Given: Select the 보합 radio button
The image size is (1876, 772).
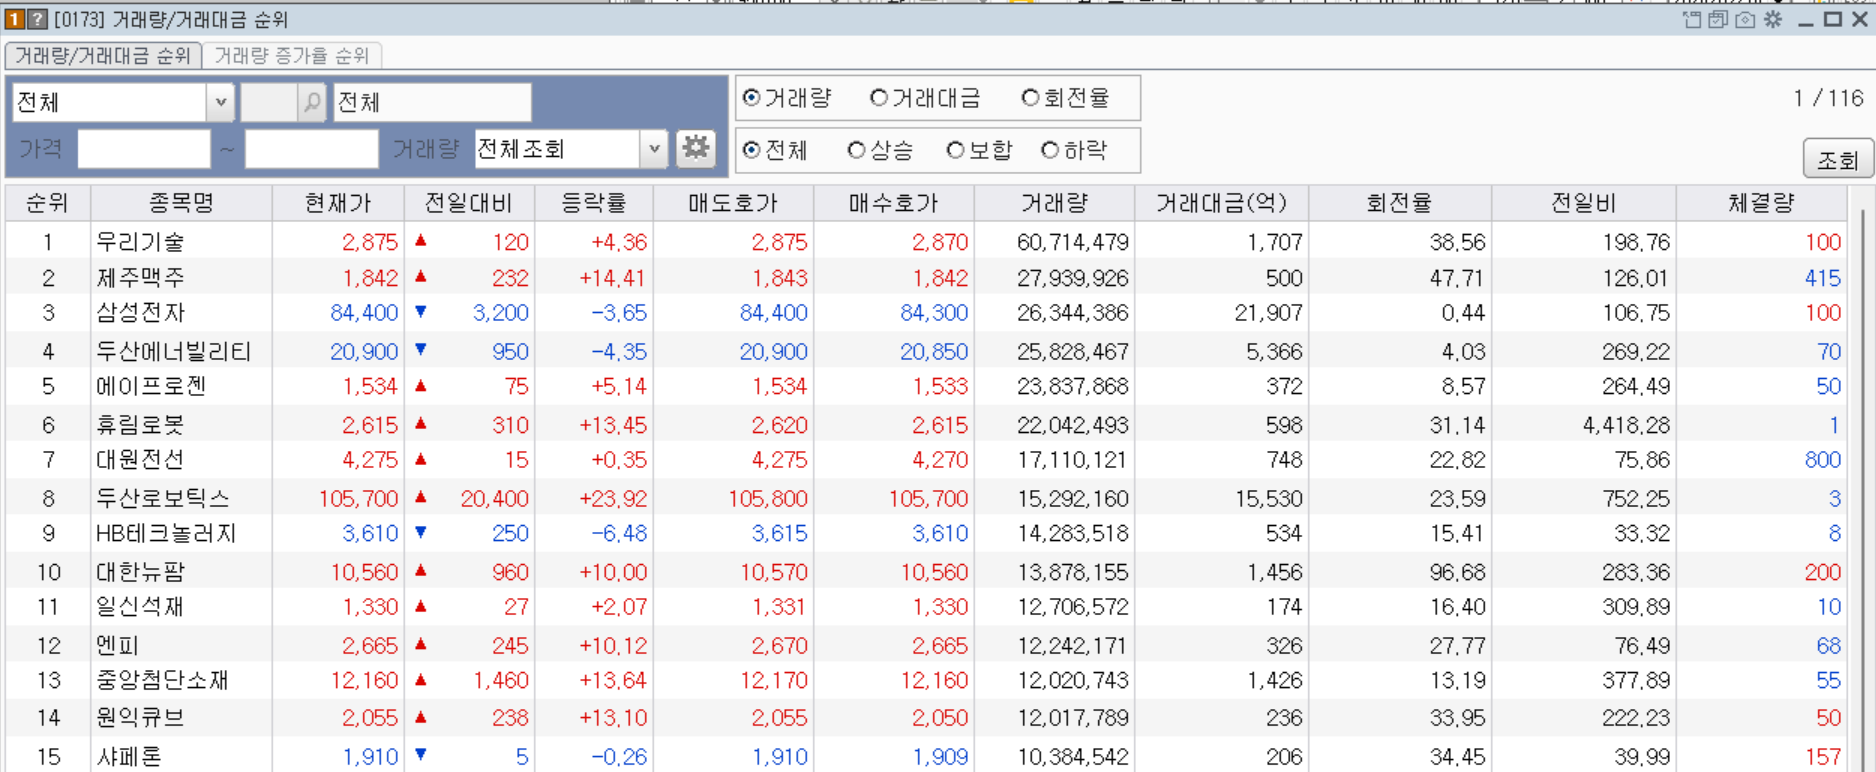Looking at the screenshot, I should coord(979,150).
